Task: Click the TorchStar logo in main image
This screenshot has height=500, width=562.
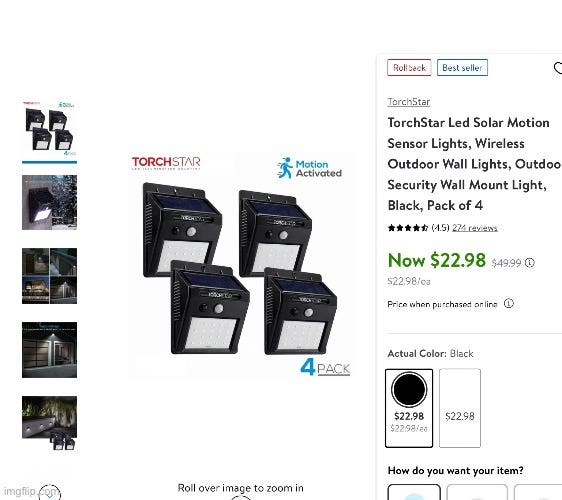Action: click(166, 163)
